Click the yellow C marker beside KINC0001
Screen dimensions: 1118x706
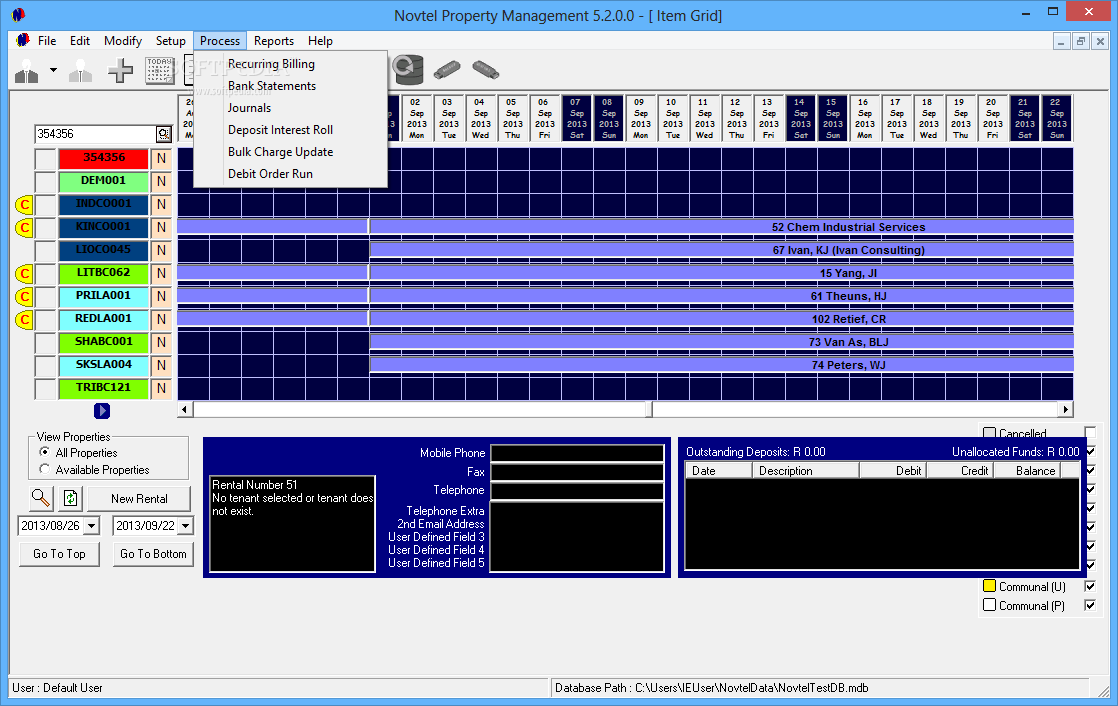[24, 227]
